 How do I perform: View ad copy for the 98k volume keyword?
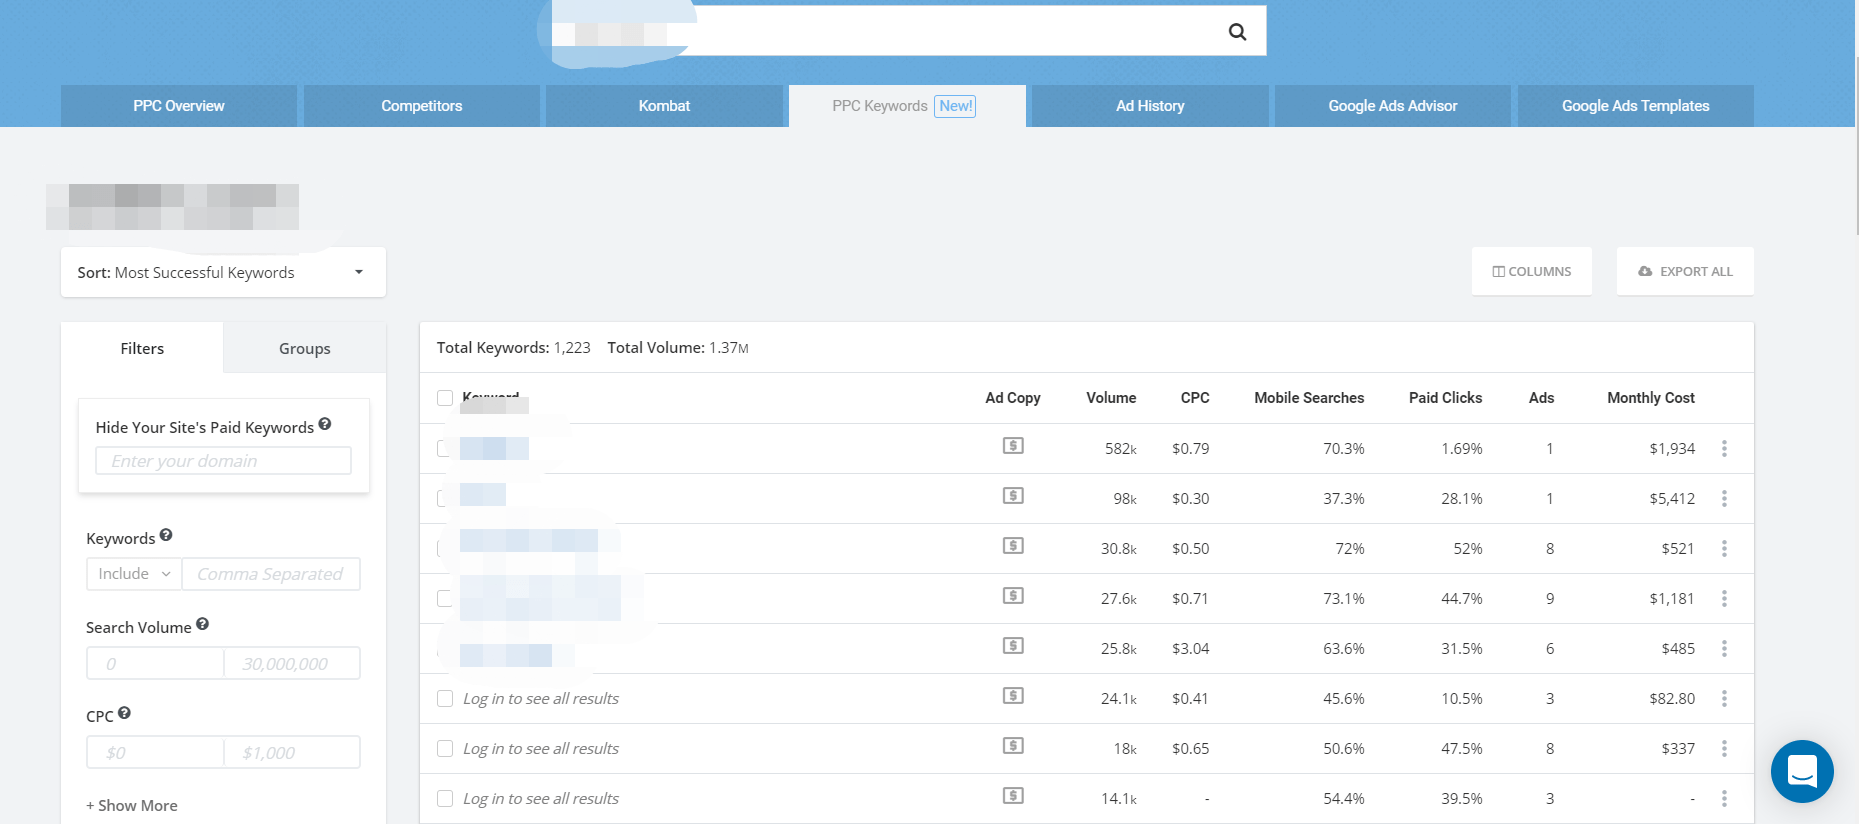[1013, 496]
